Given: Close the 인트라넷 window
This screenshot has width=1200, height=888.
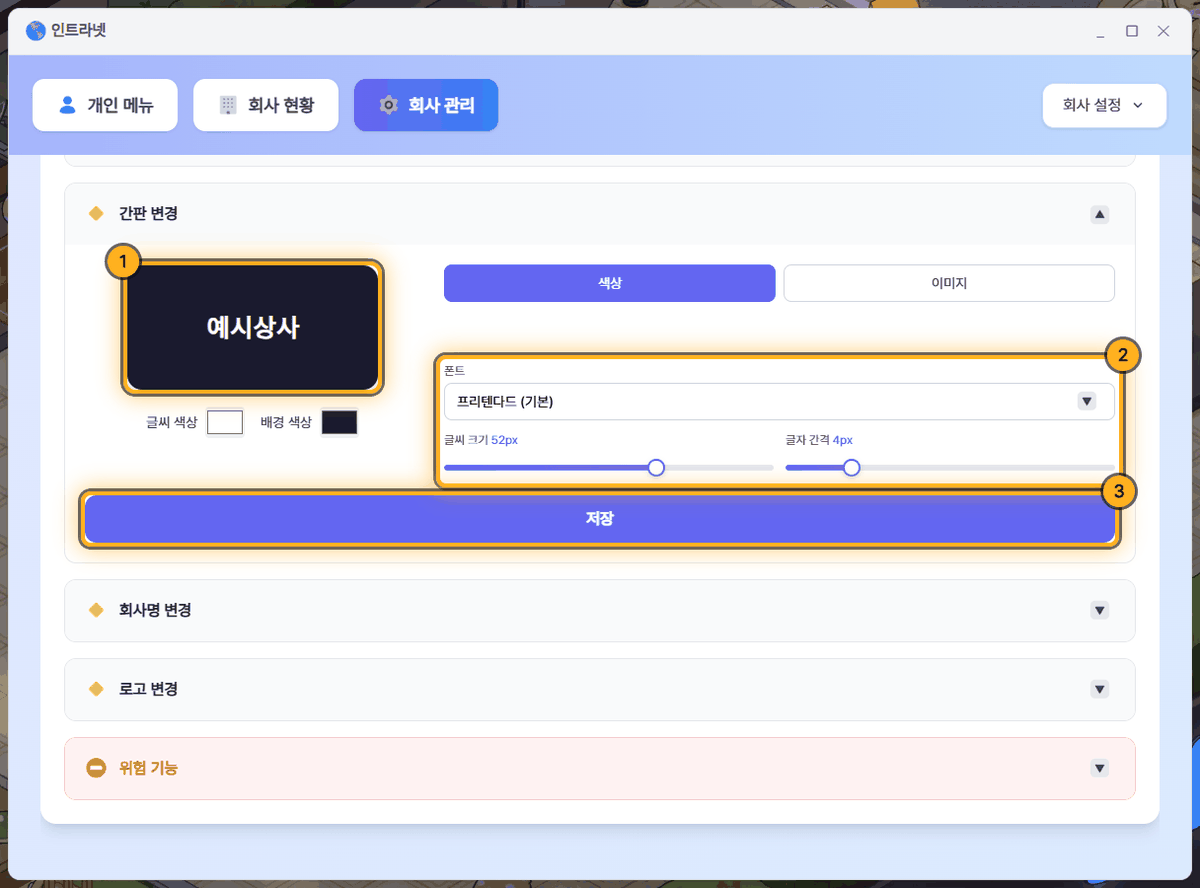Looking at the screenshot, I should [x=1163, y=31].
